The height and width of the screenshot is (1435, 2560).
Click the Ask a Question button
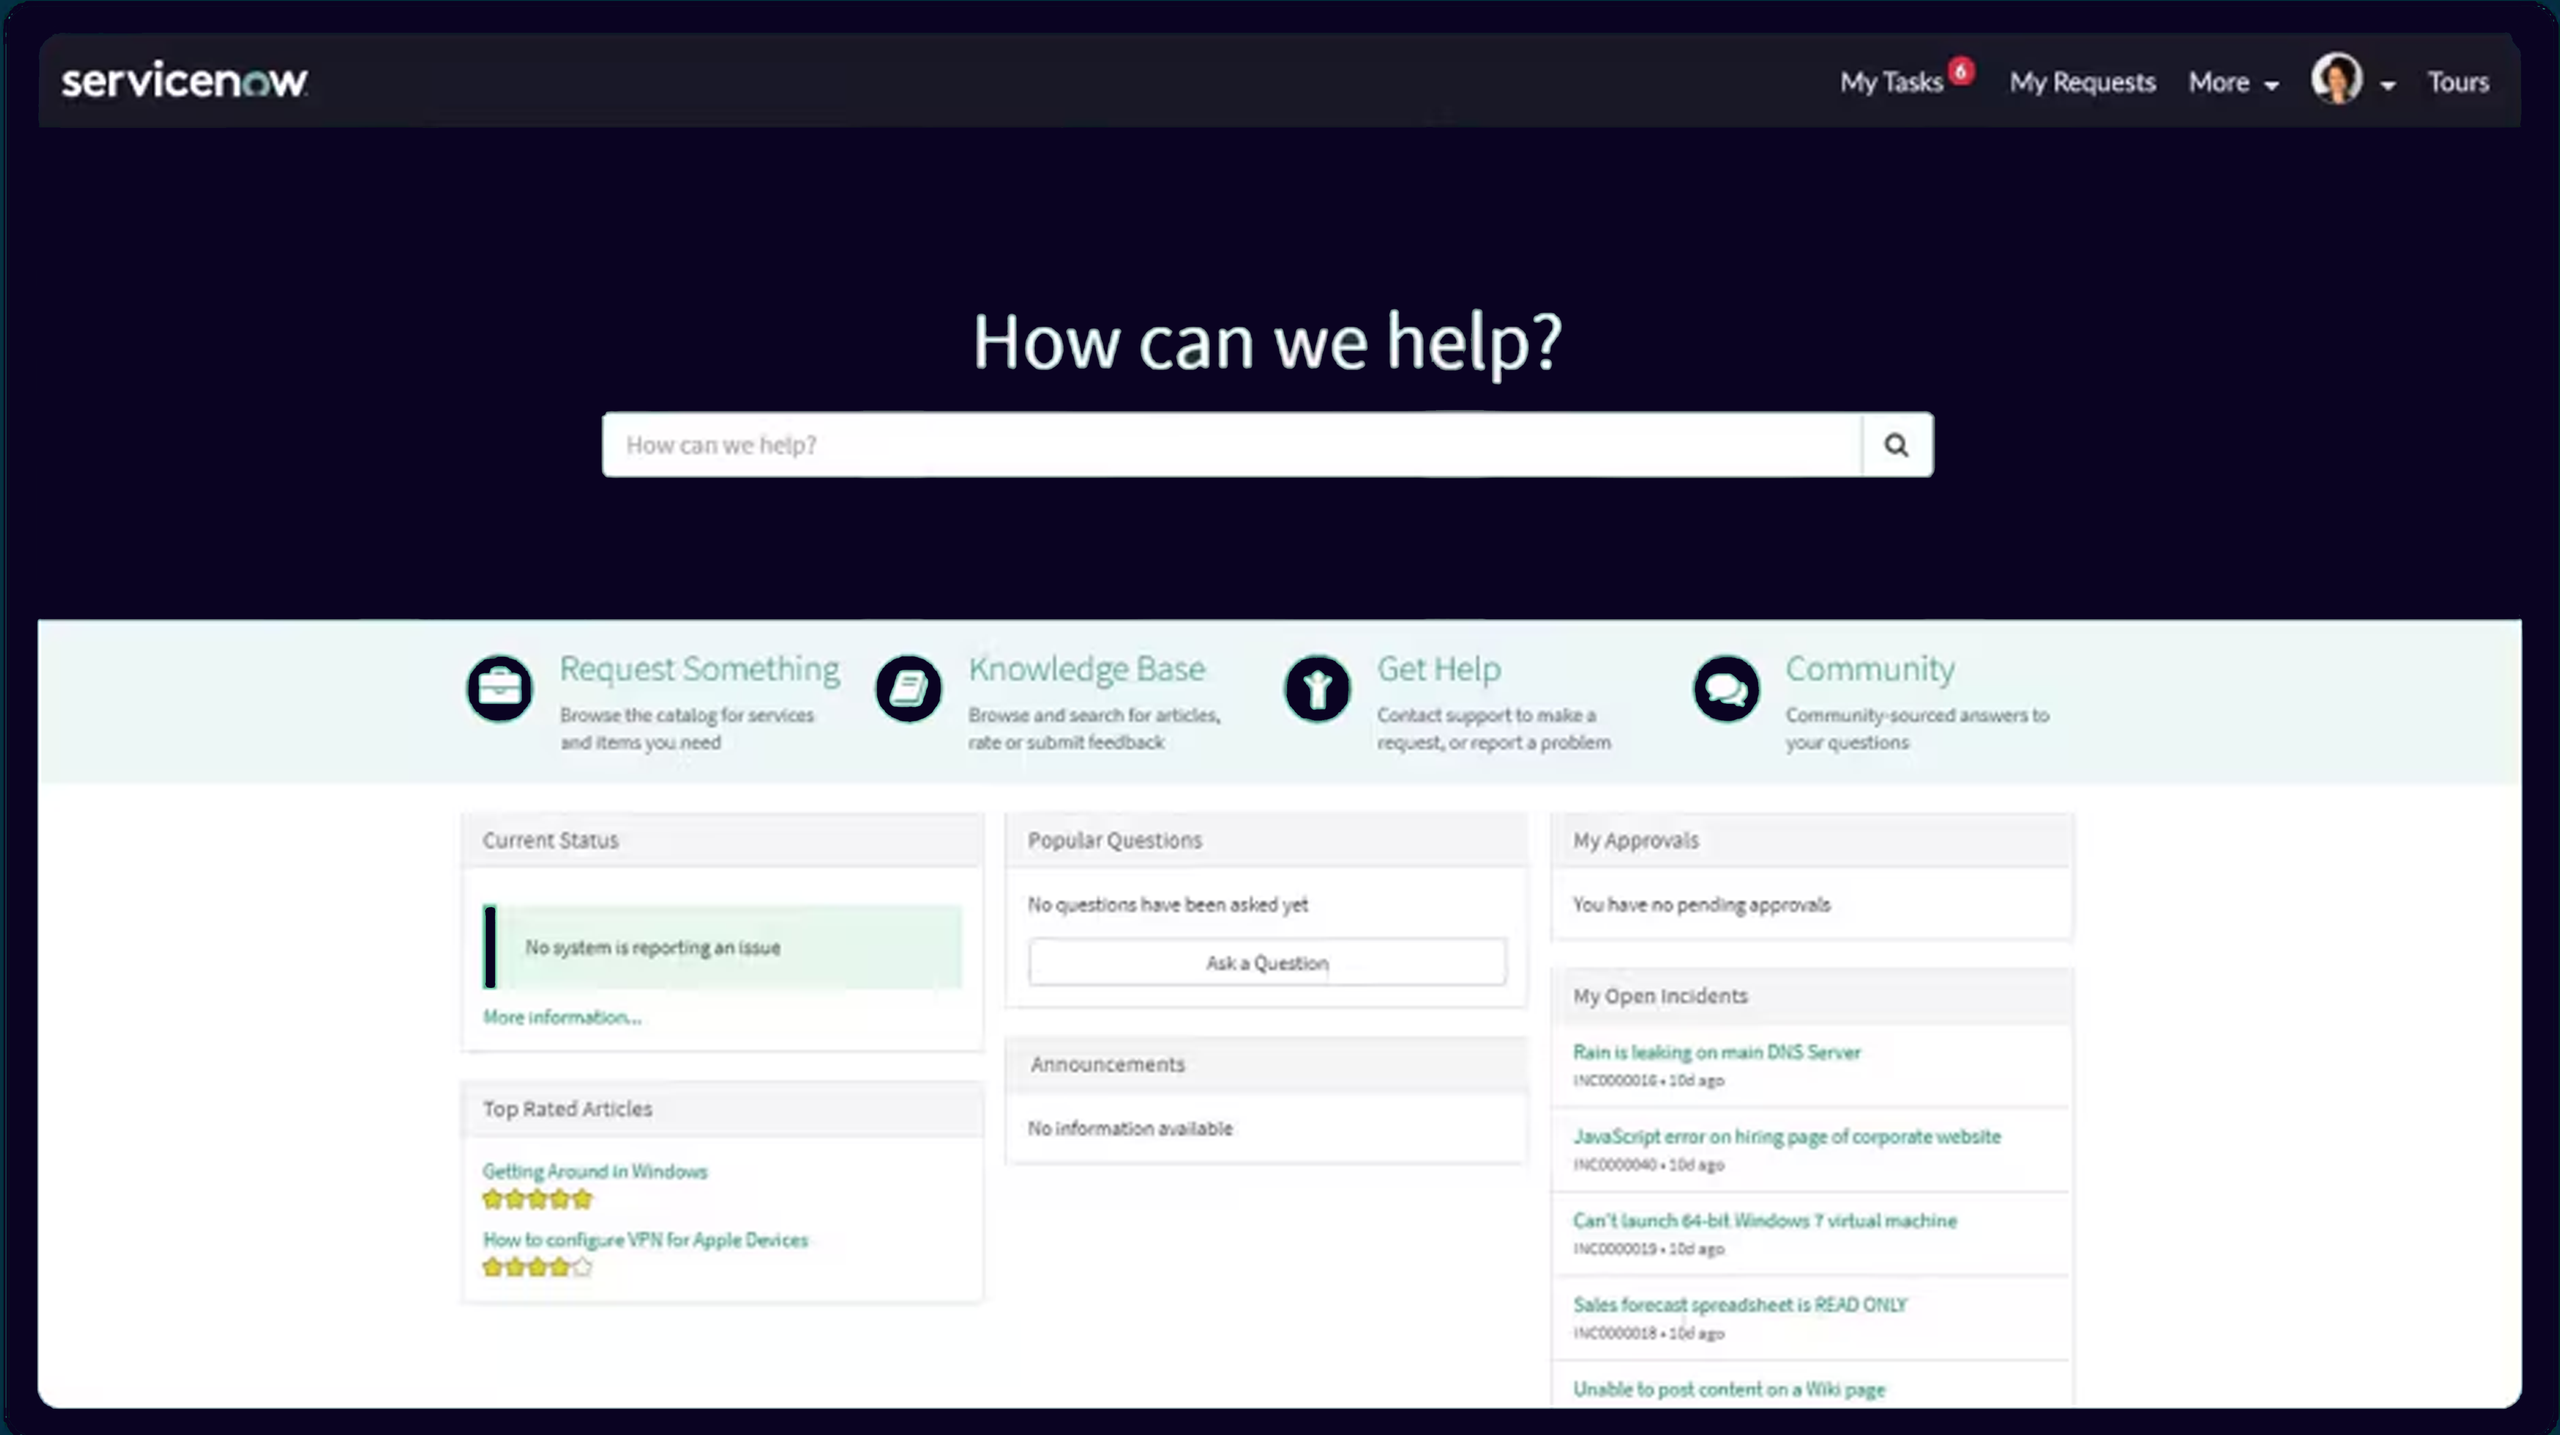point(1267,962)
